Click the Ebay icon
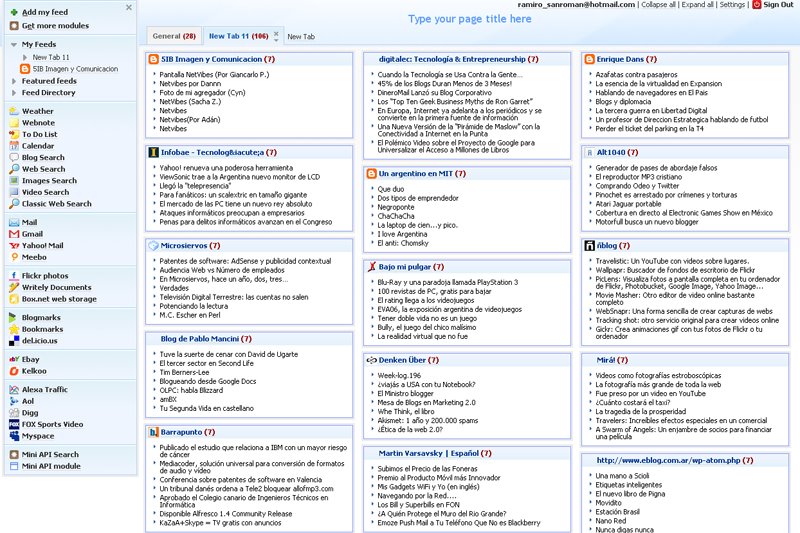Viewport: 800px width, 533px height. [14, 359]
